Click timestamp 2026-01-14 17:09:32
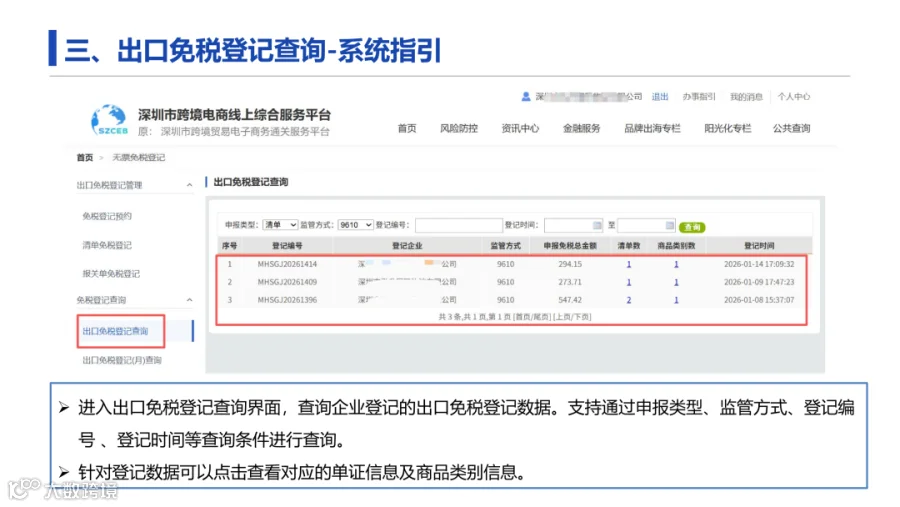Image resolution: width=900 pixels, height=507 pixels. click(x=759, y=264)
